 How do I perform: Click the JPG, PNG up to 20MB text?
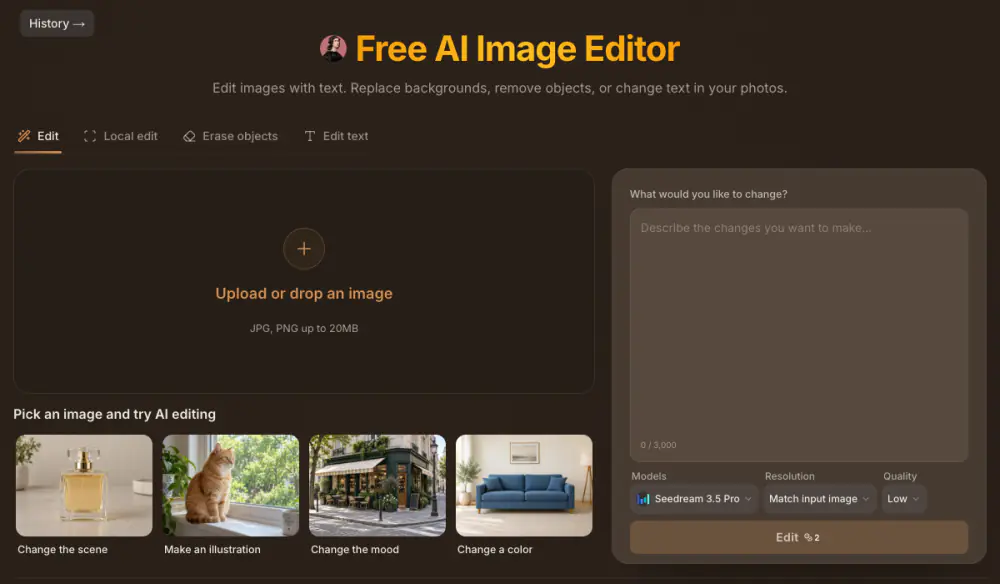[x=304, y=328]
